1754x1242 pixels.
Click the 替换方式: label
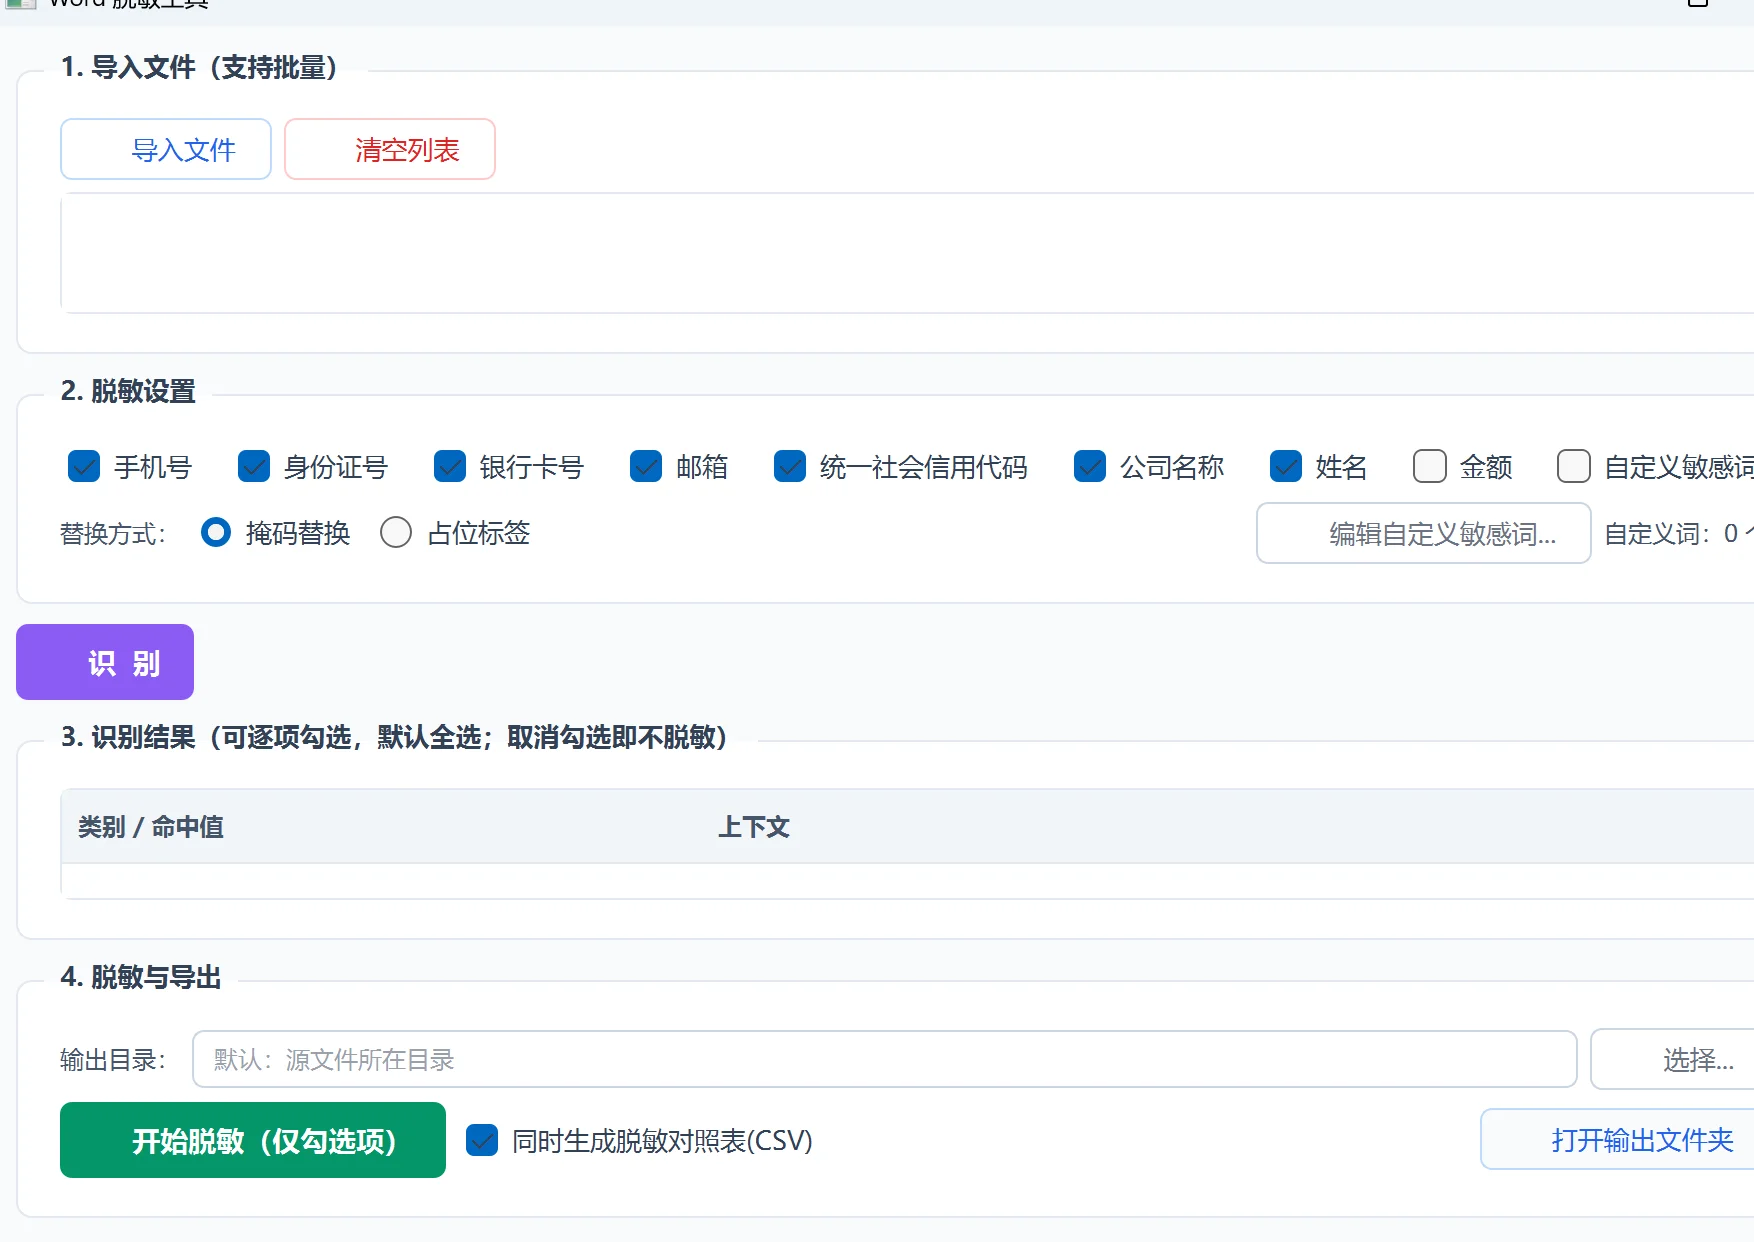click(x=113, y=533)
